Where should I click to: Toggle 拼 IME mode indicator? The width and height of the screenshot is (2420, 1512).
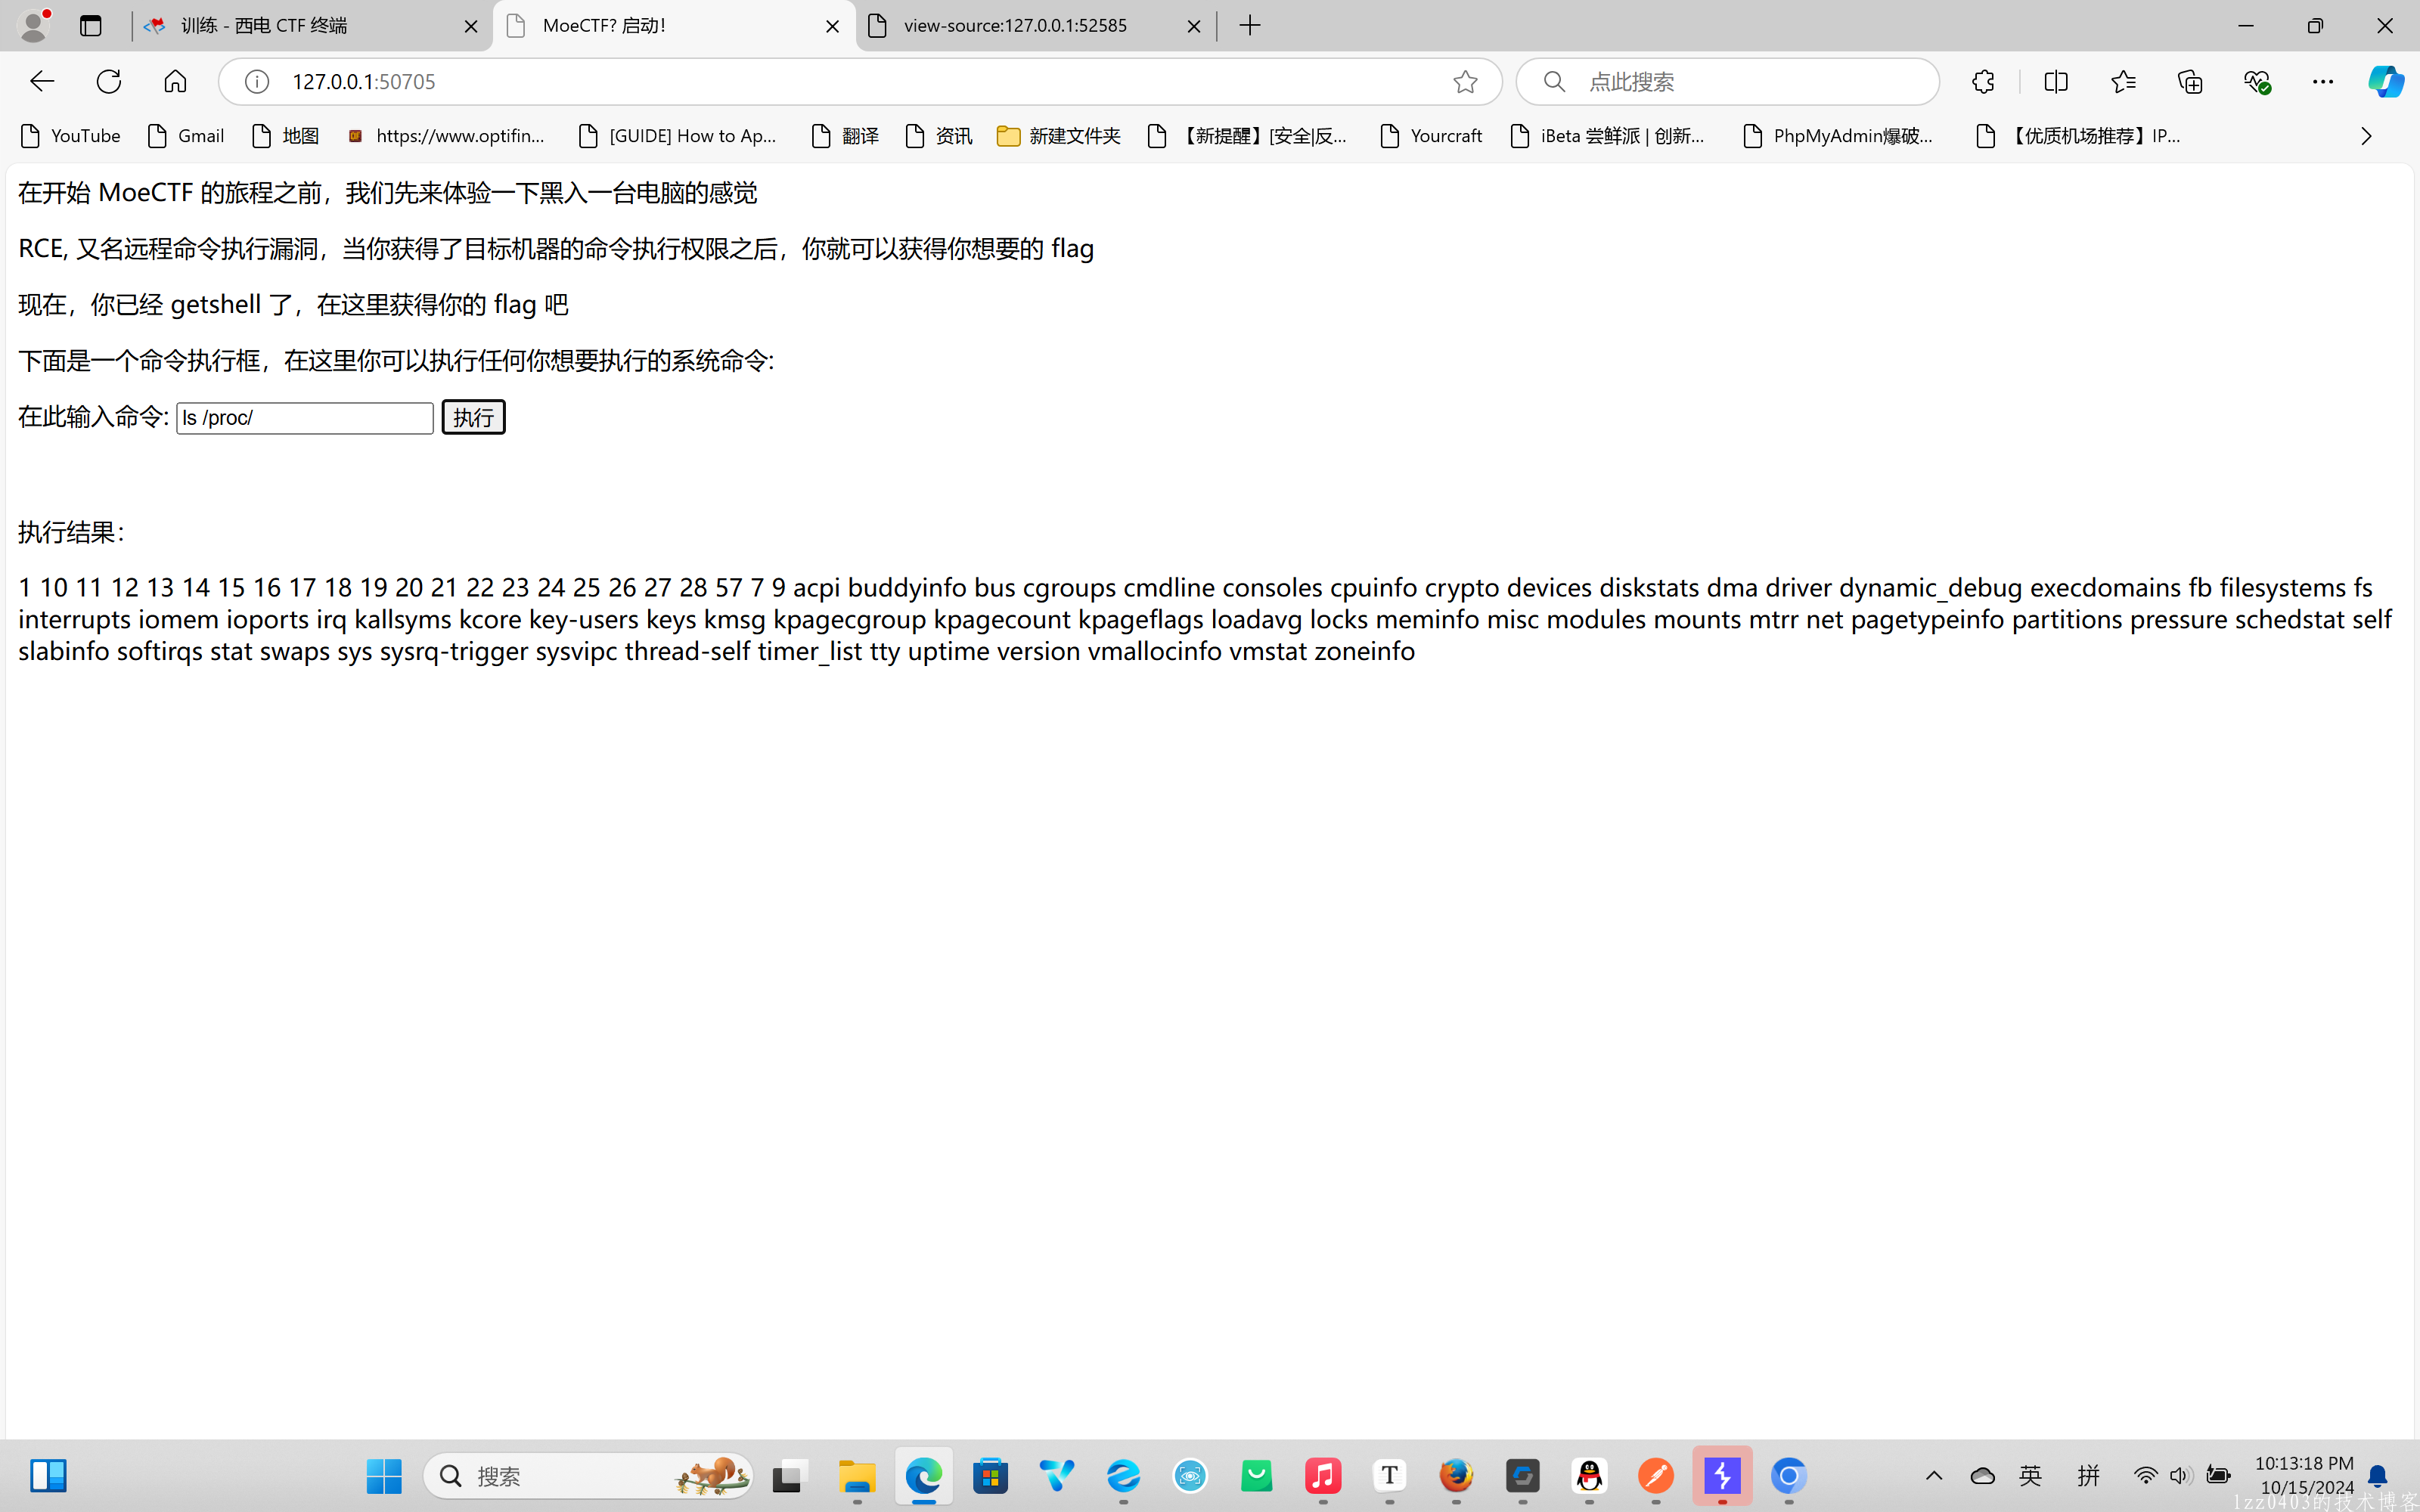[x=2088, y=1475]
